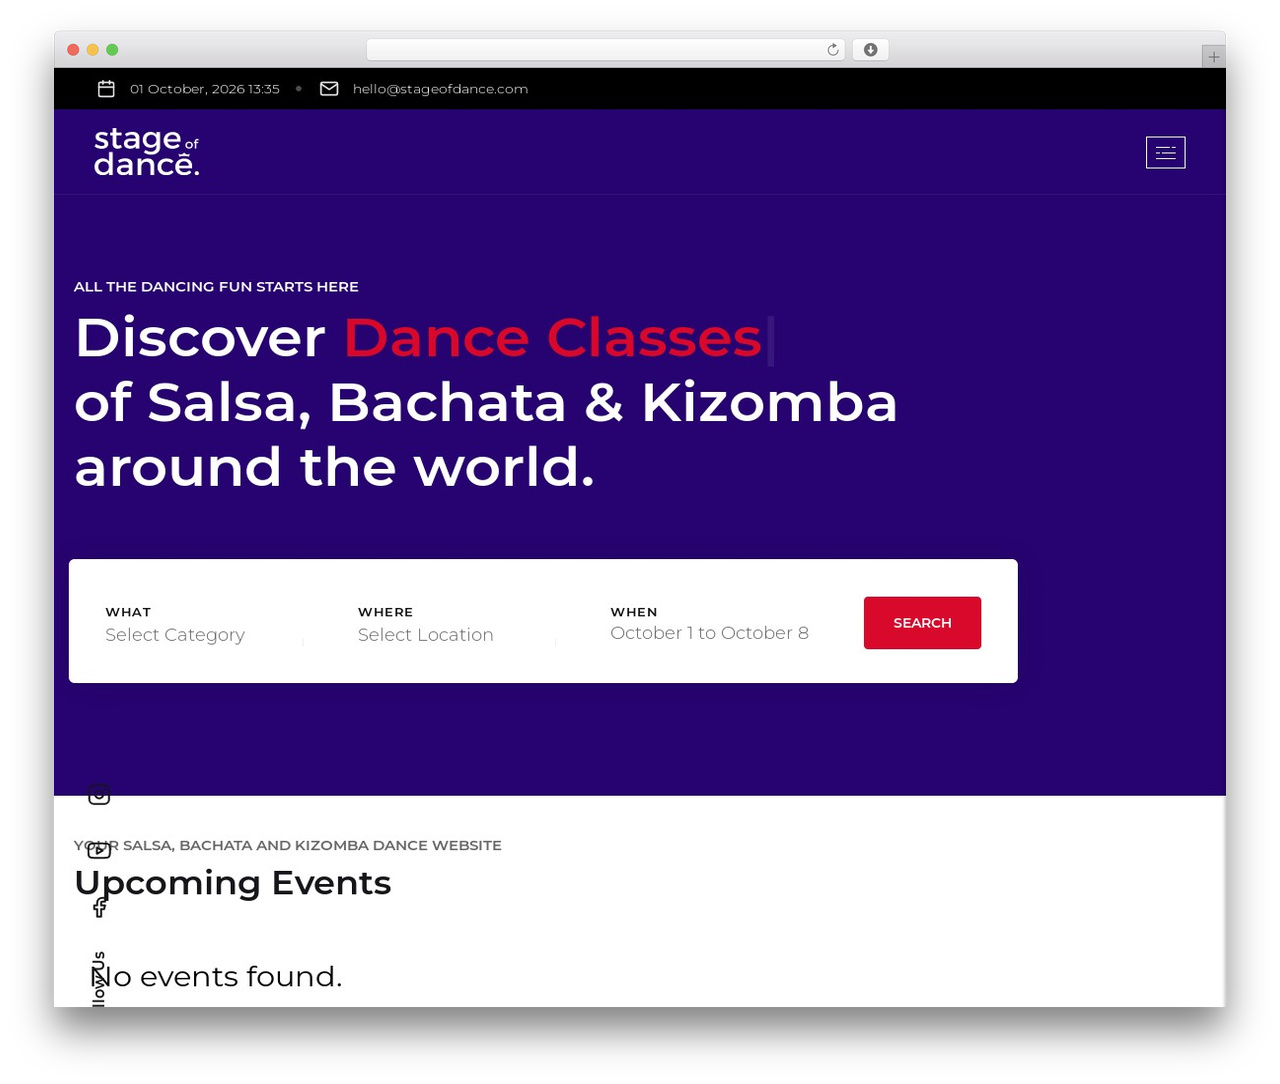Image resolution: width=1280 pixels, height=1084 pixels.
Task: Click the Upcoming Events heading
Action: (x=233, y=883)
